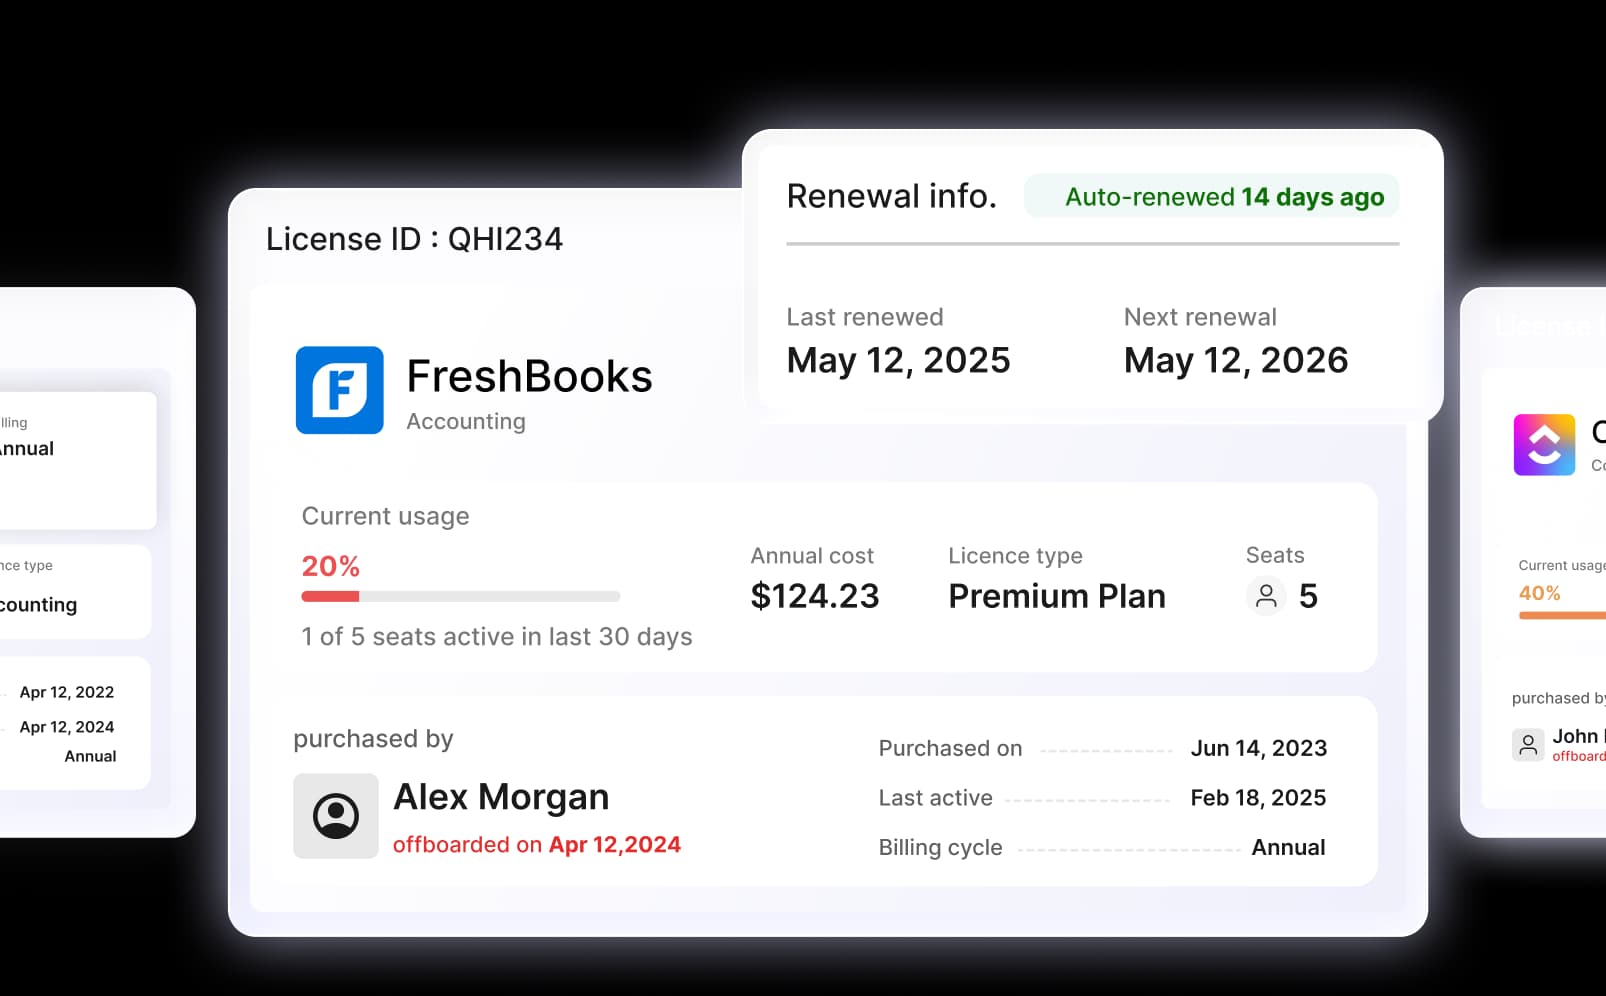The height and width of the screenshot is (996, 1606).
Task: Click the 40% usage bar on the right card
Action: [1562, 615]
